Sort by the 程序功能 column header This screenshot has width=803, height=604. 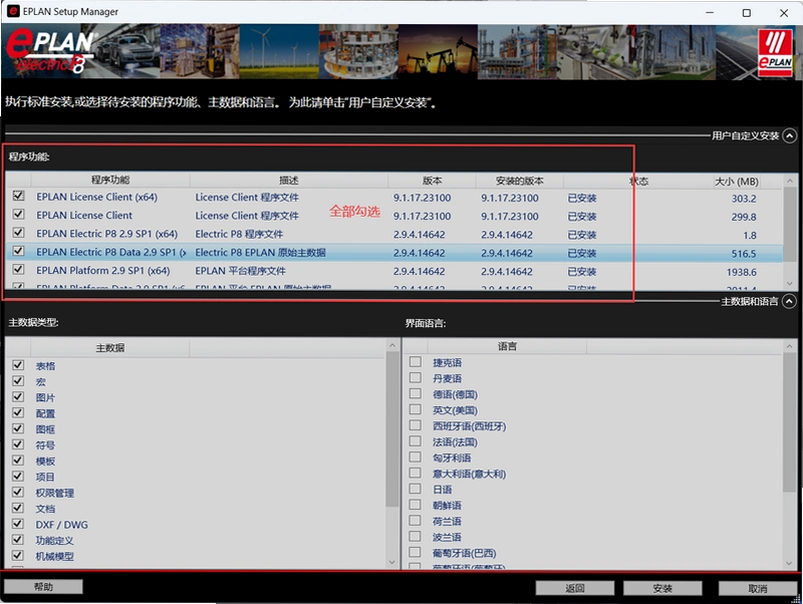[x=110, y=180]
